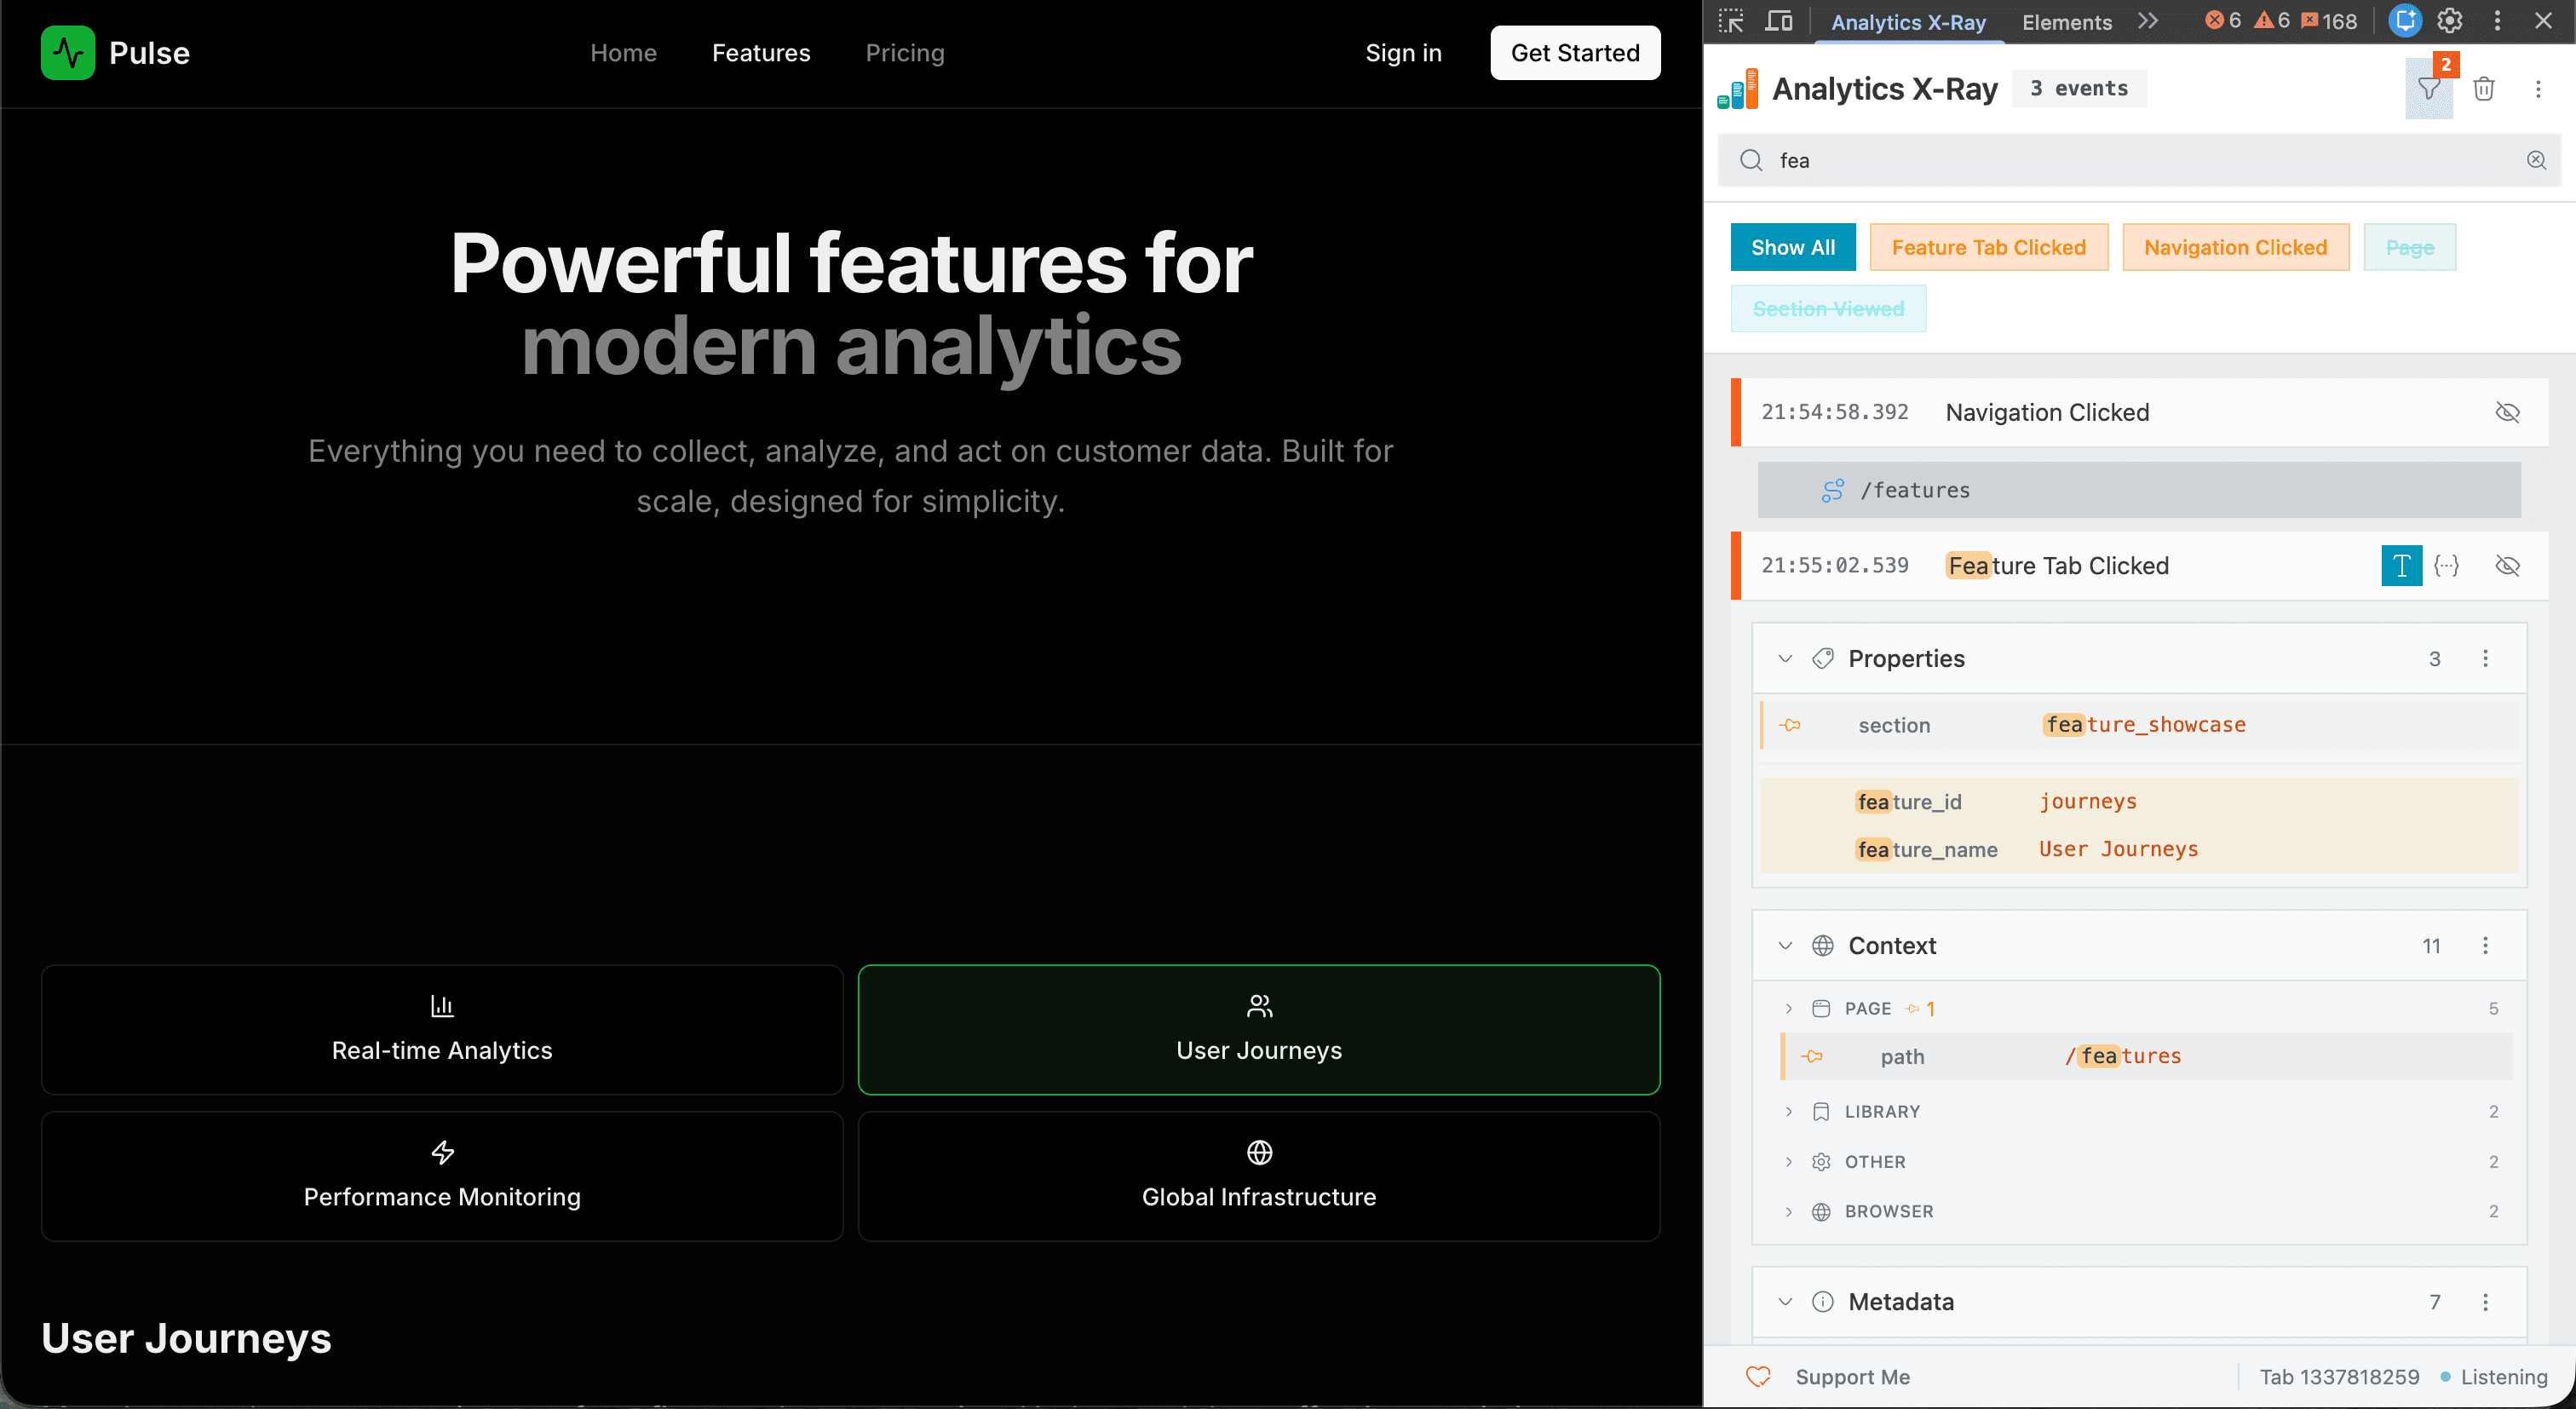Collapse the Properties section
Image resolution: width=2576 pixels, height=1409 pixels.
[1785, 658]
